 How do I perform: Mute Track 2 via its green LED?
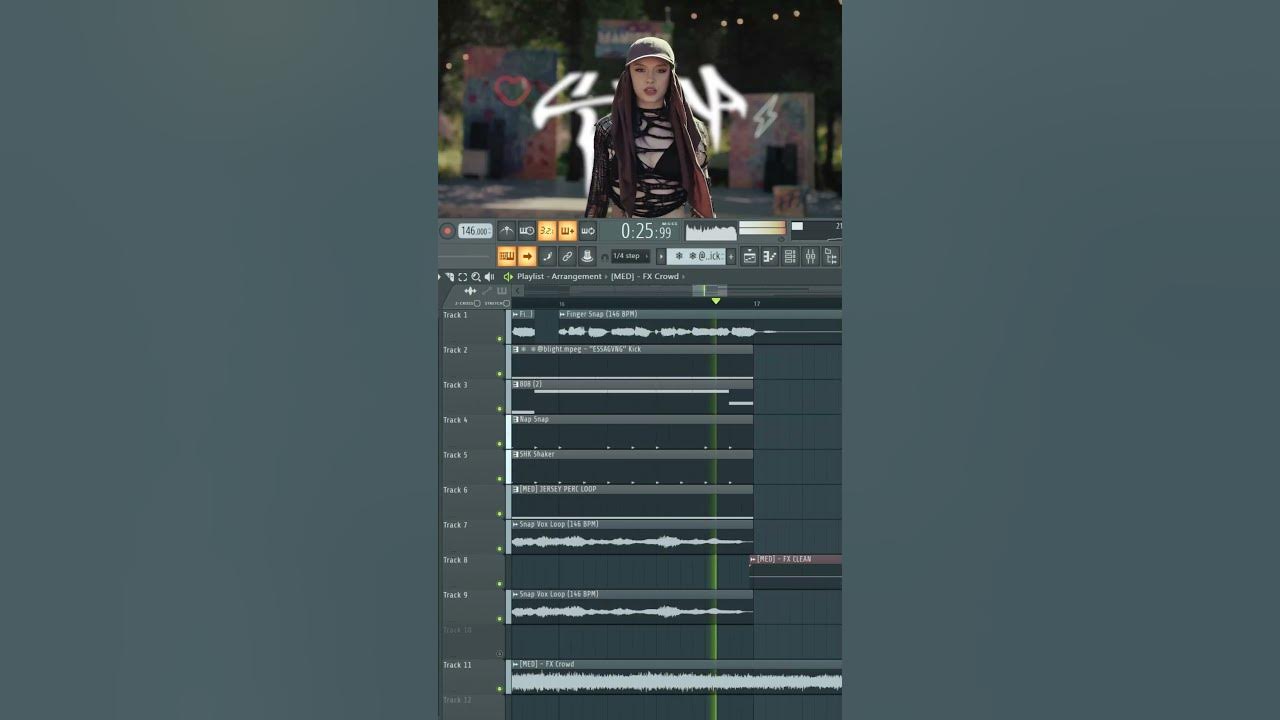pyautogui.click(x=499, y=374)
